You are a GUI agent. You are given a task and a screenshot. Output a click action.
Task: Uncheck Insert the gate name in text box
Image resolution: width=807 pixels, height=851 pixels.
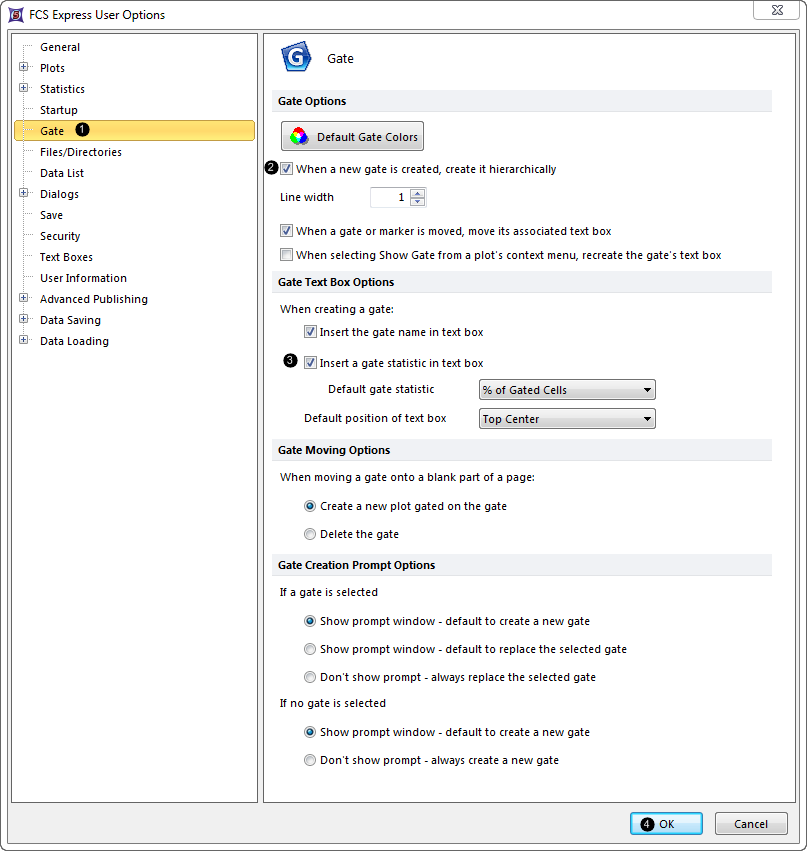click(311, 332)
